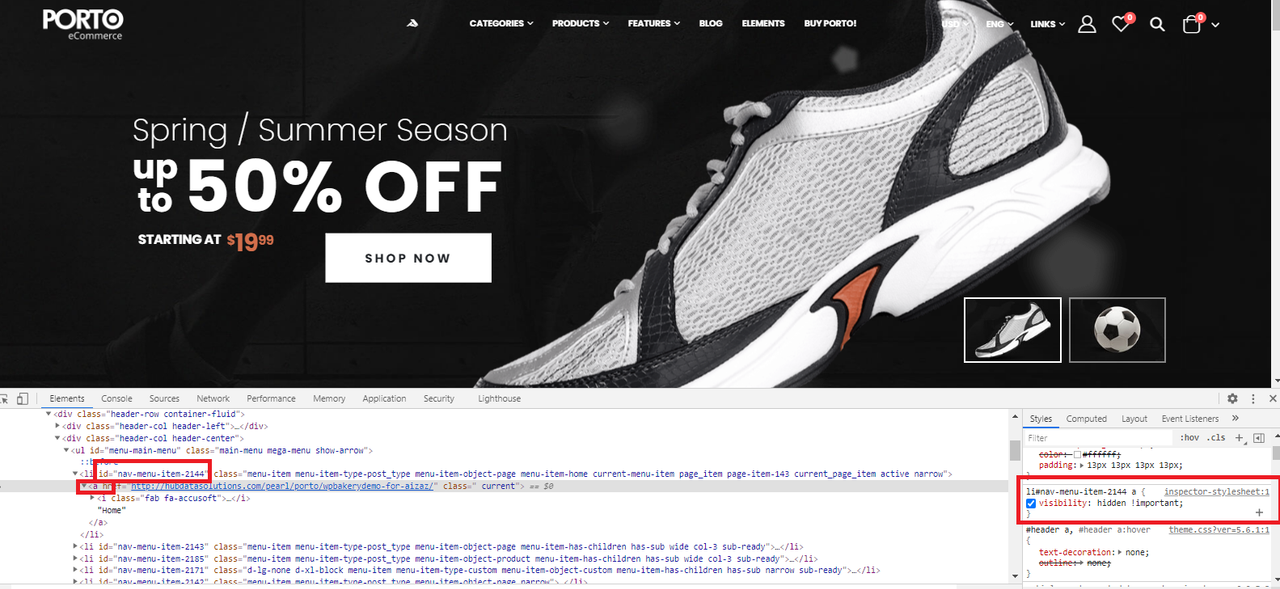Screen dimensions: 1280x589
Task: Open the user account icon in header
Action: [x=1087, y=24]
